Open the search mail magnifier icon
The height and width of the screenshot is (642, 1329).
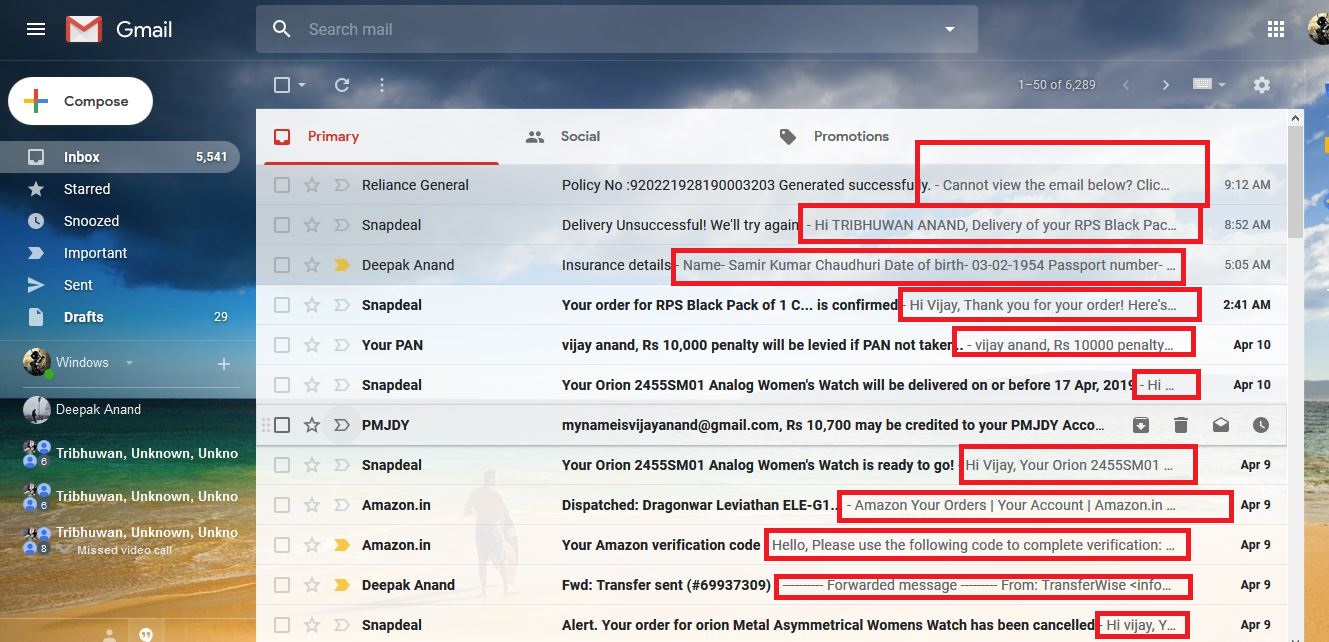coord(281,29)
